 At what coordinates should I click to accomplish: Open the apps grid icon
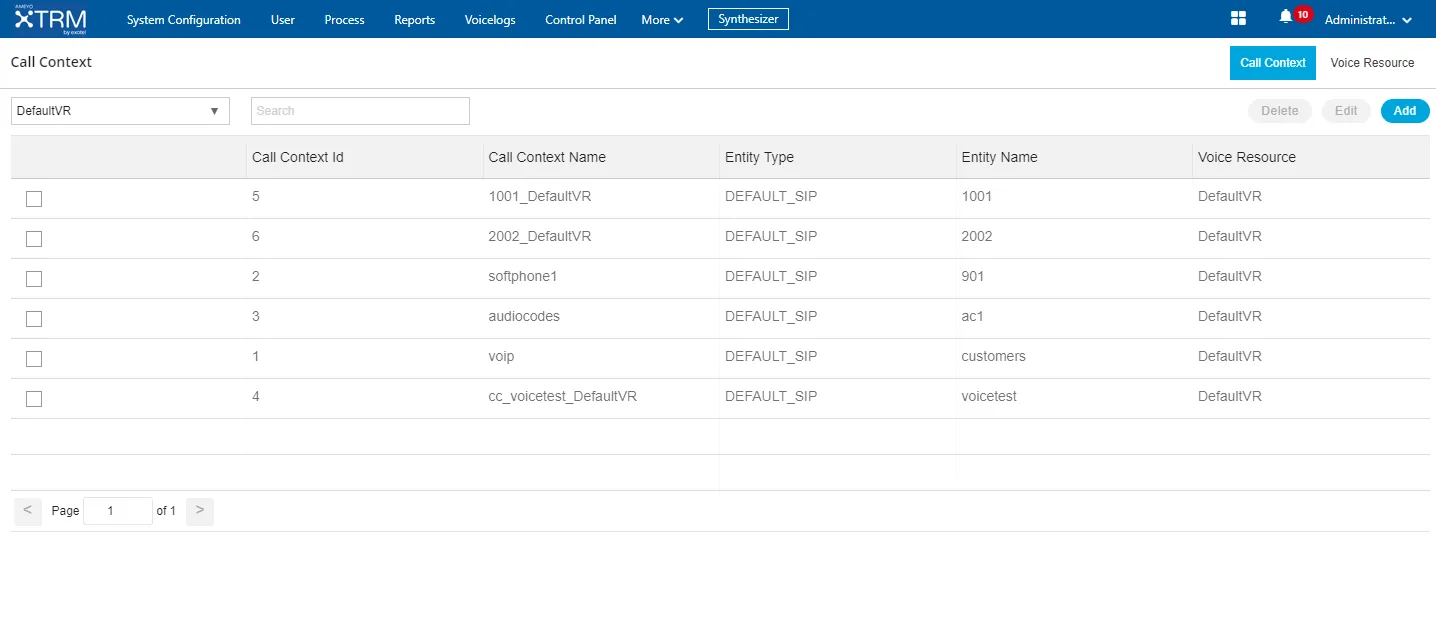pyautogui.click(x=1238, y=19)
